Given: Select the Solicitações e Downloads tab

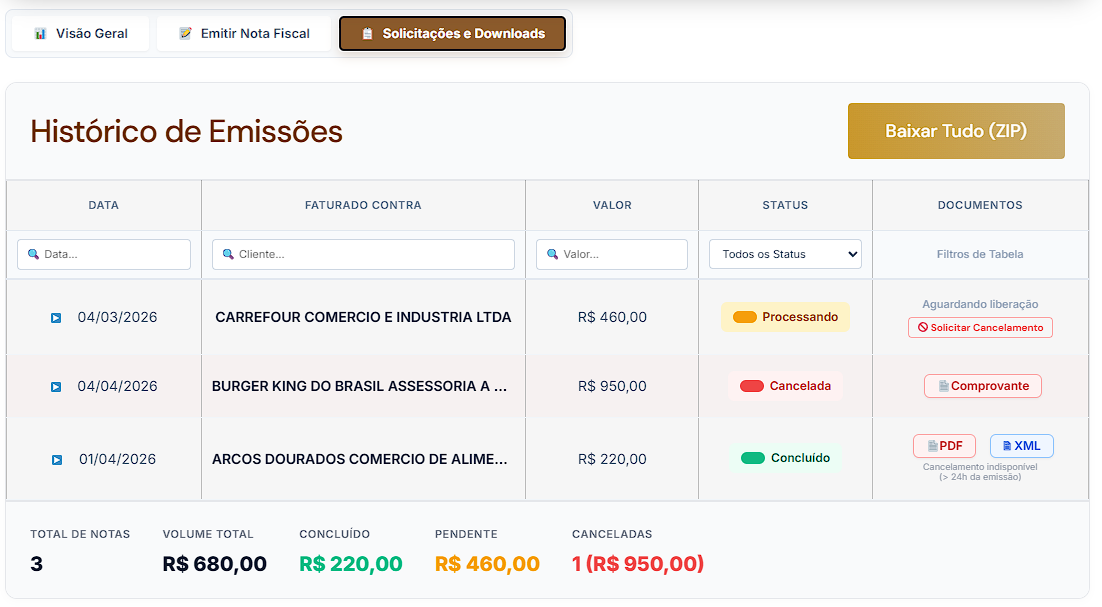Looking at the screenshot, I should click(x=452, y=34).
